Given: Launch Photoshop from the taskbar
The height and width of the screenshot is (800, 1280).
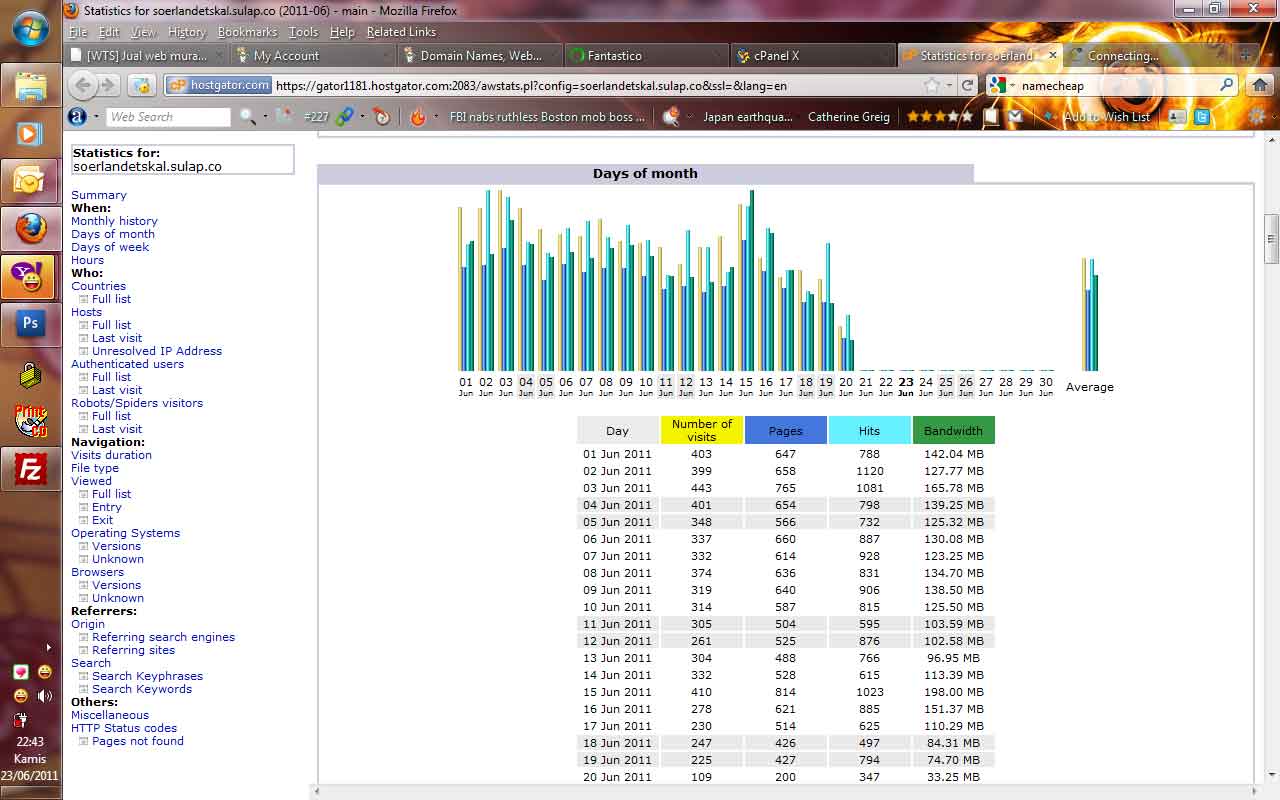Looking at the screenshot, I should tap(30, 323).
